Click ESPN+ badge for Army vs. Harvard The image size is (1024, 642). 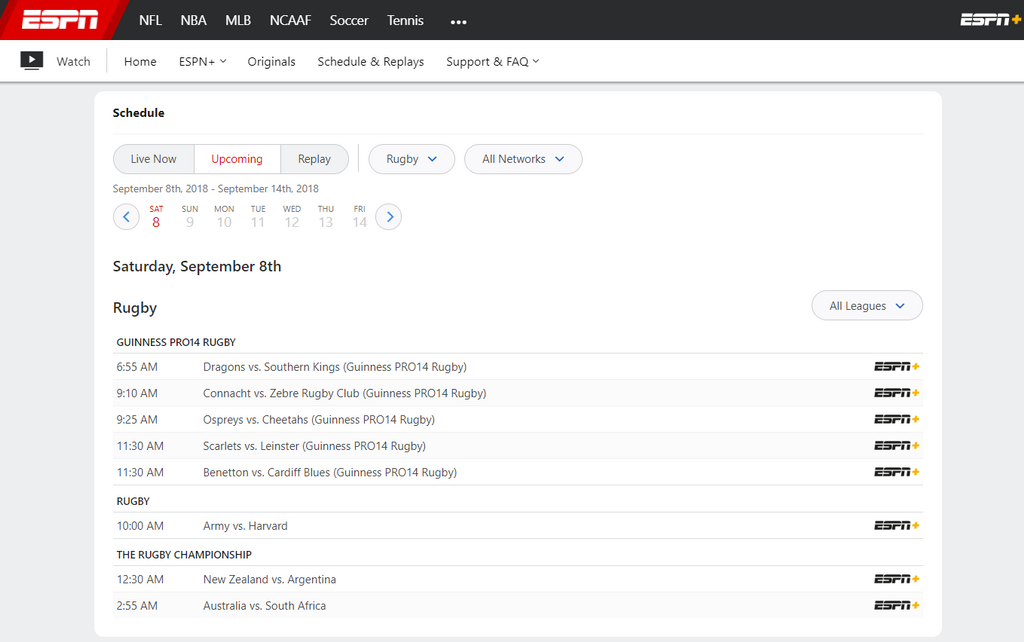897,526
